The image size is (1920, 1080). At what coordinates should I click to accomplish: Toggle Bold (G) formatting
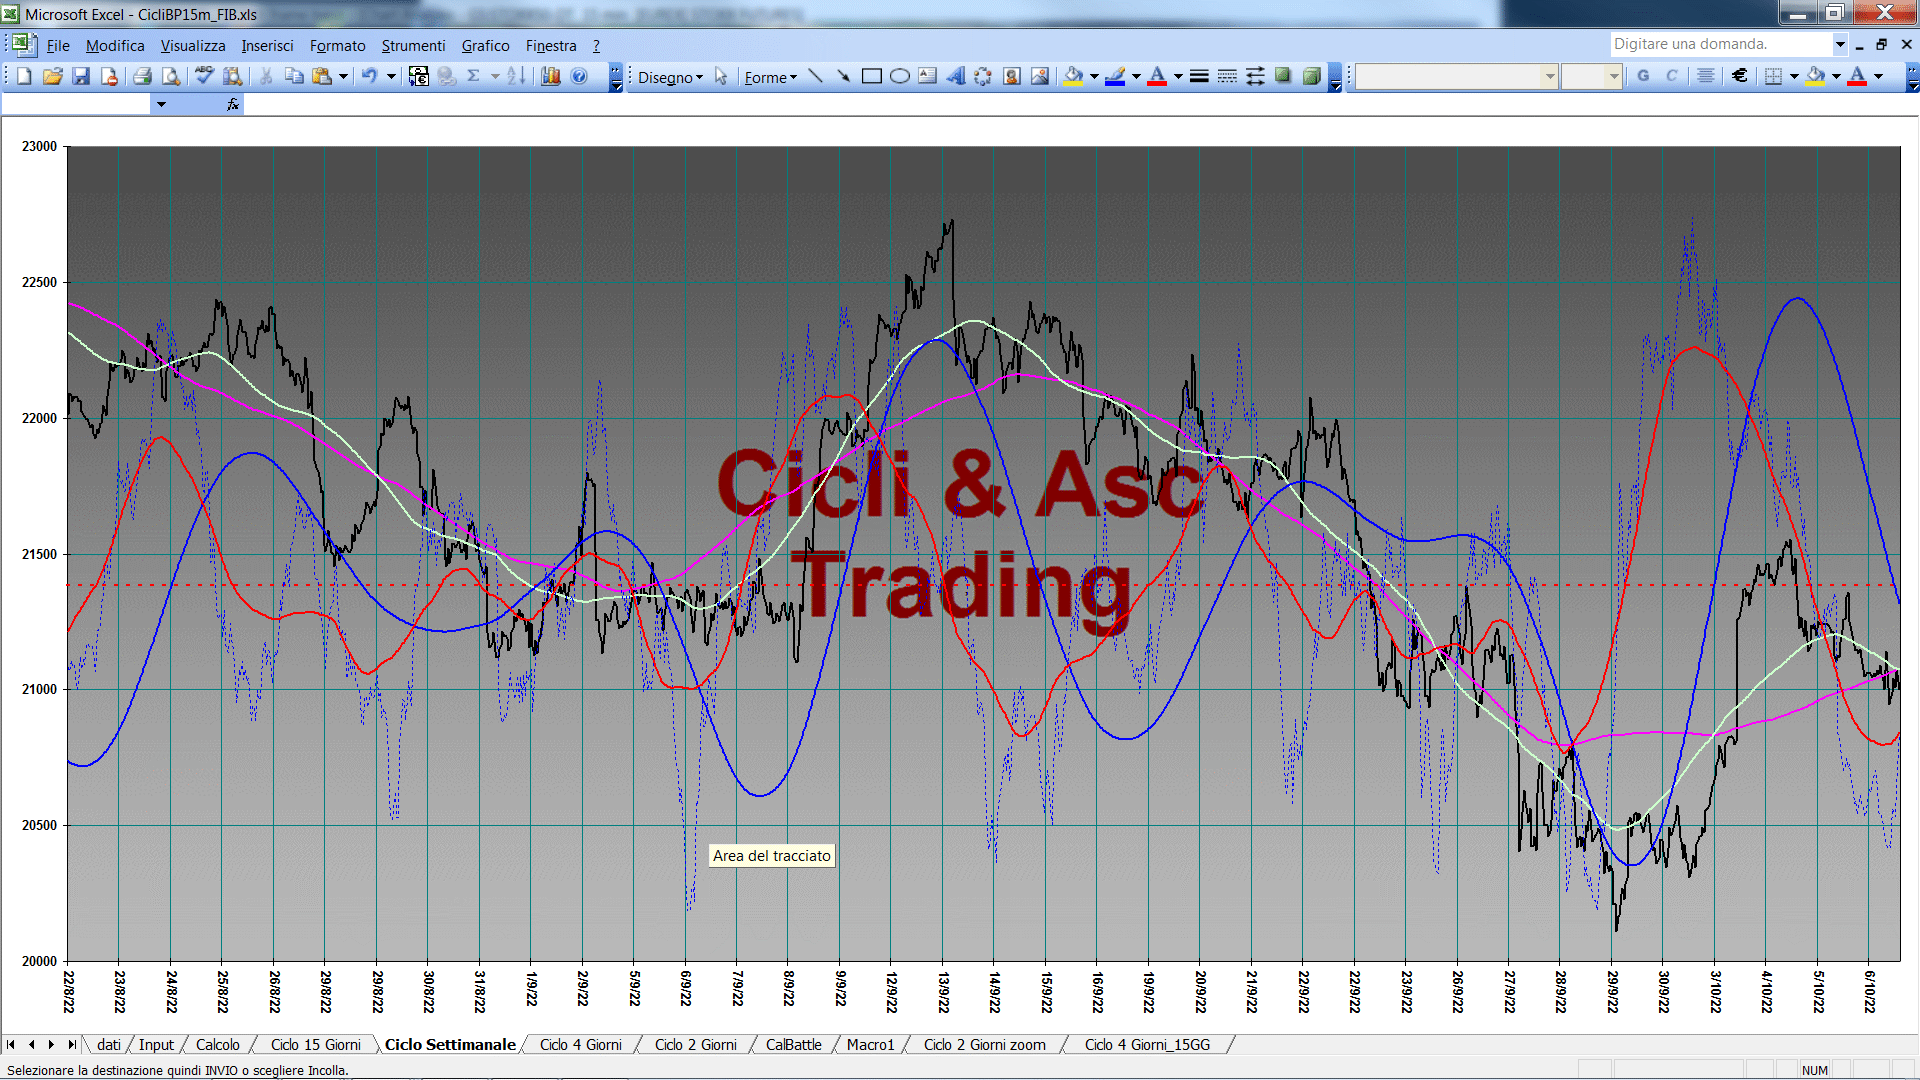(x=1643, y=76)
